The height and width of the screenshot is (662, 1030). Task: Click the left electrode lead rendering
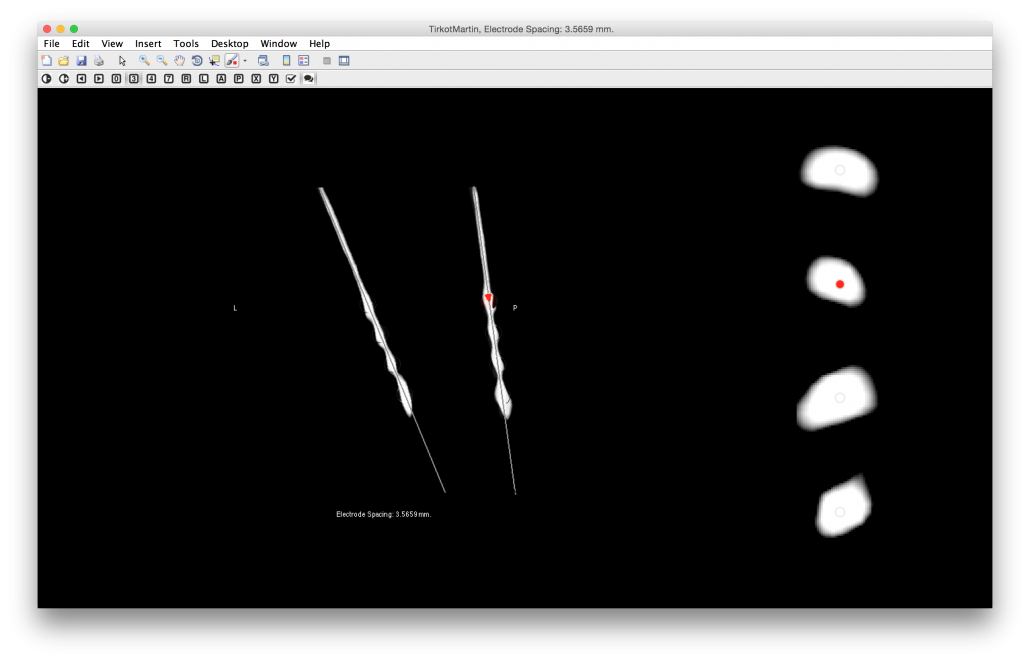(x=367, y=303)
